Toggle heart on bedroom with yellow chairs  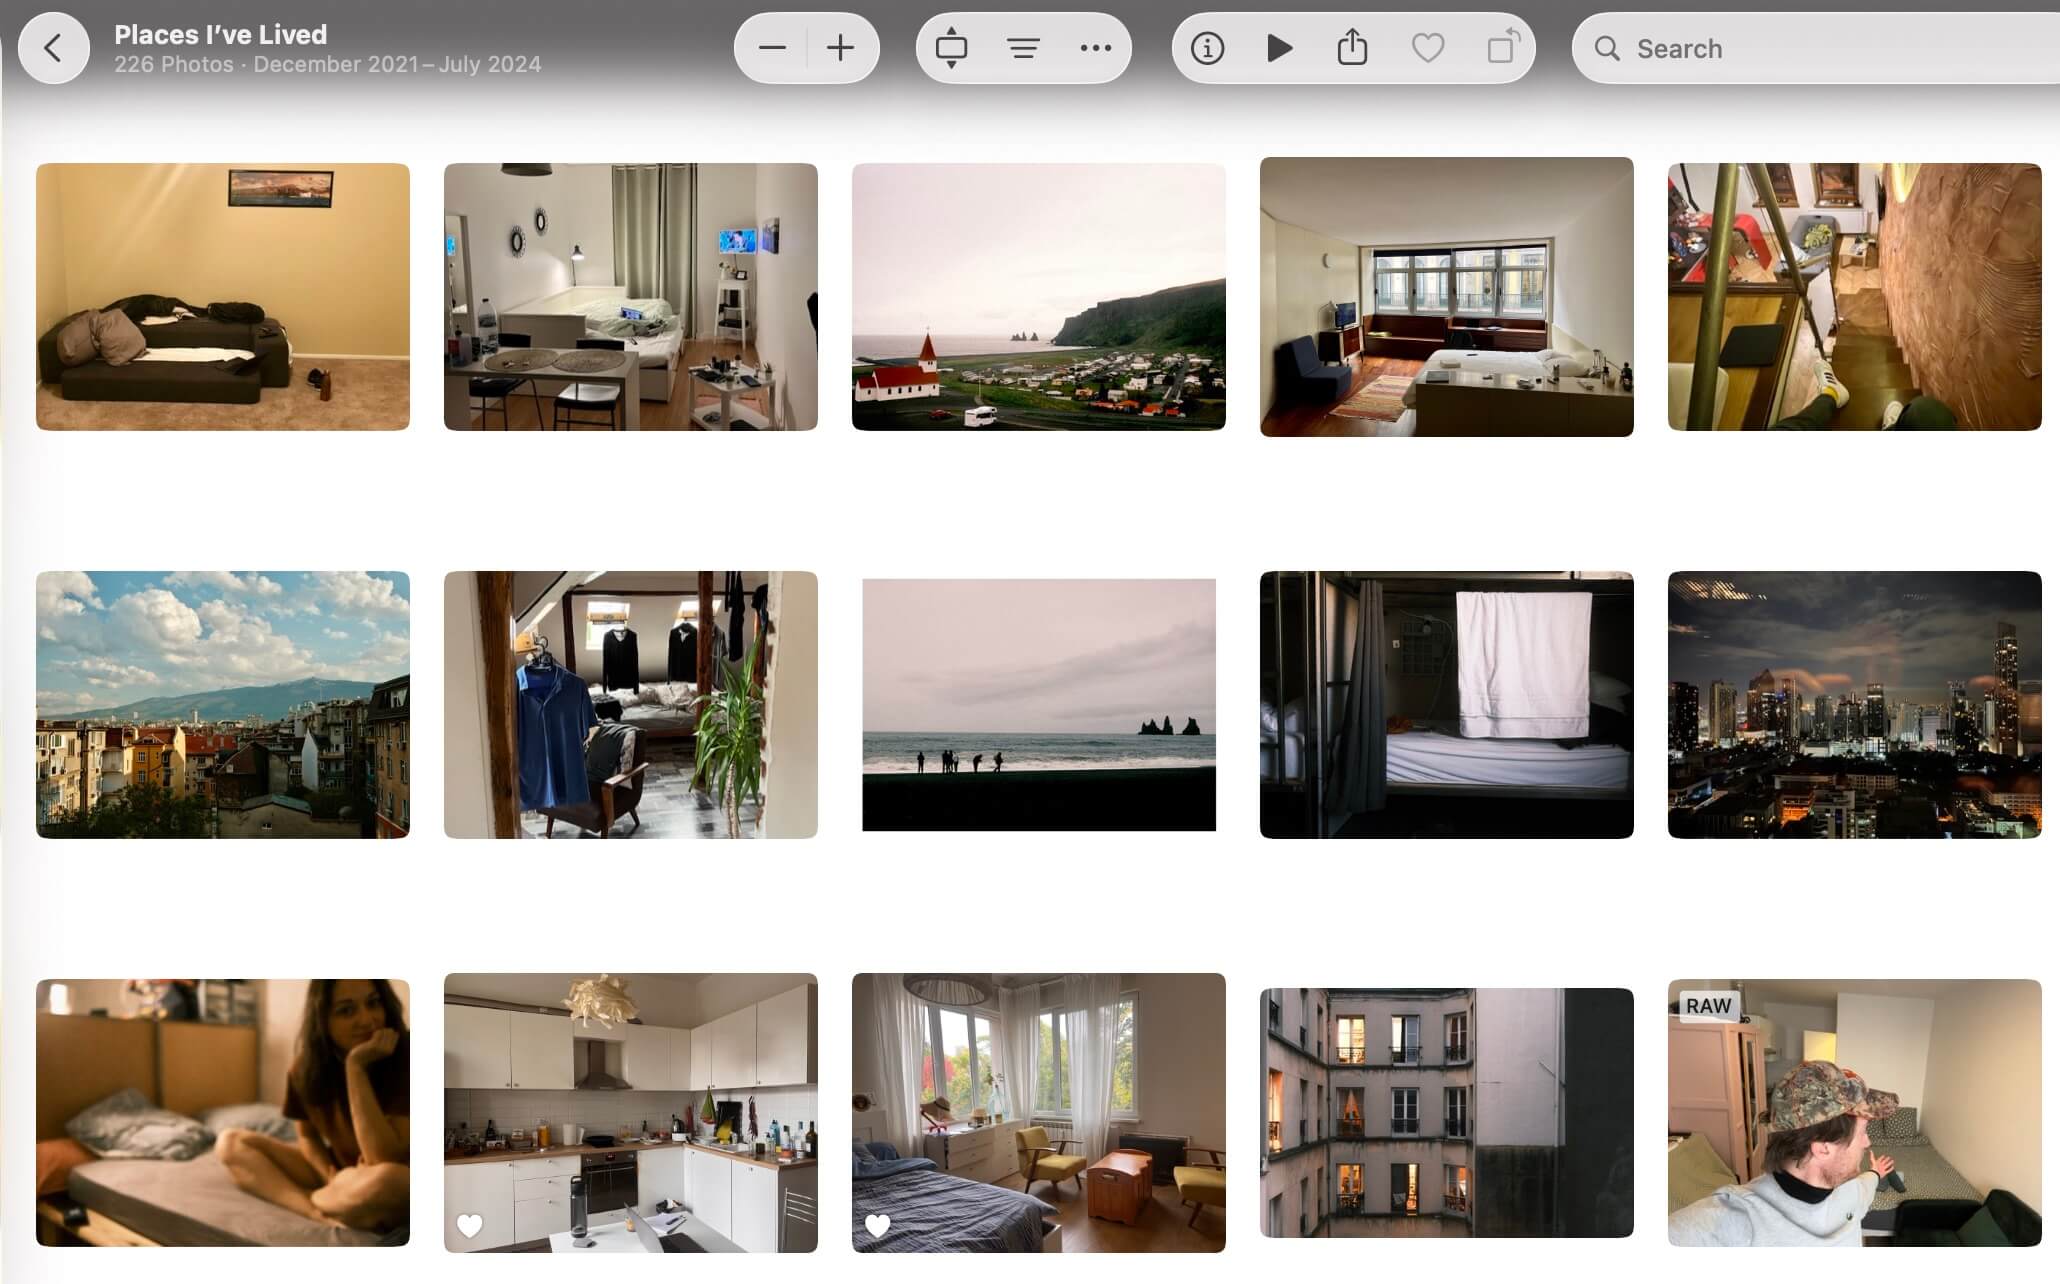pos(877,1225)
